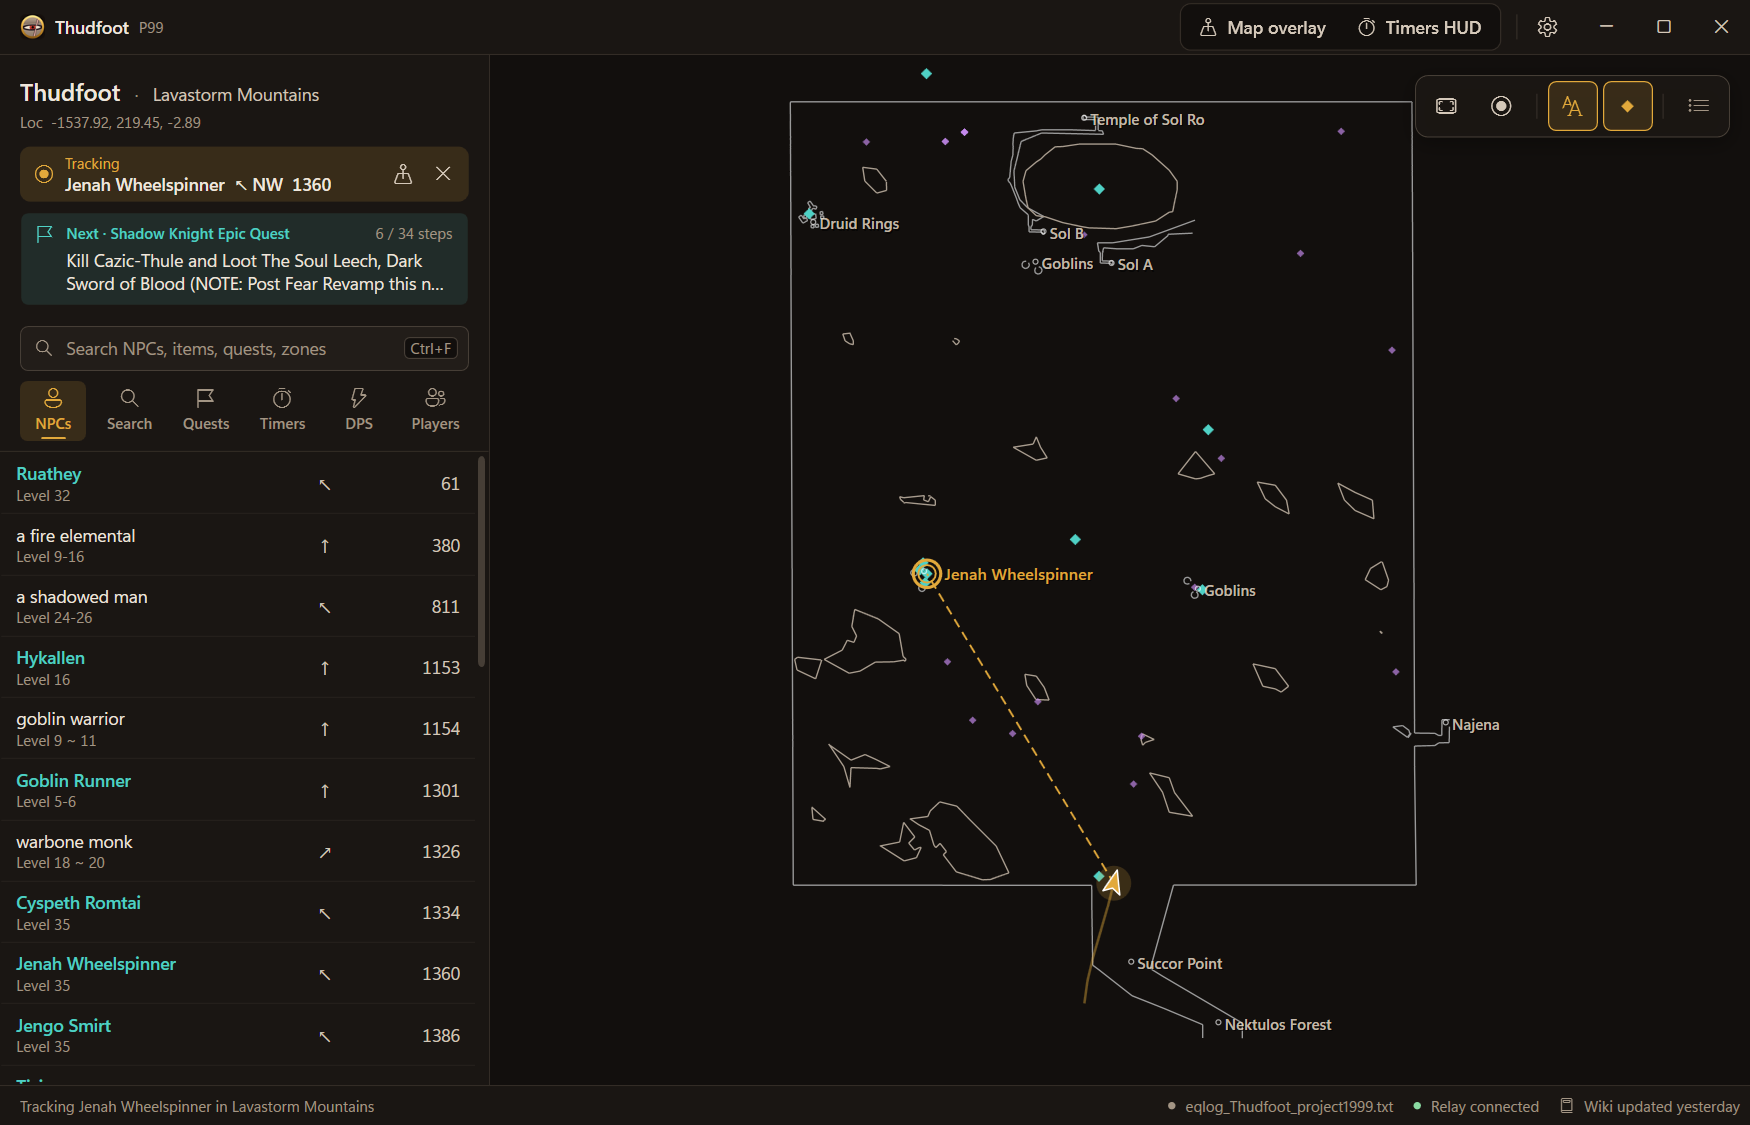Select Goblin Runner row
The width and height of the screenshot is (1750, 1125).
(x=238, y=790)
